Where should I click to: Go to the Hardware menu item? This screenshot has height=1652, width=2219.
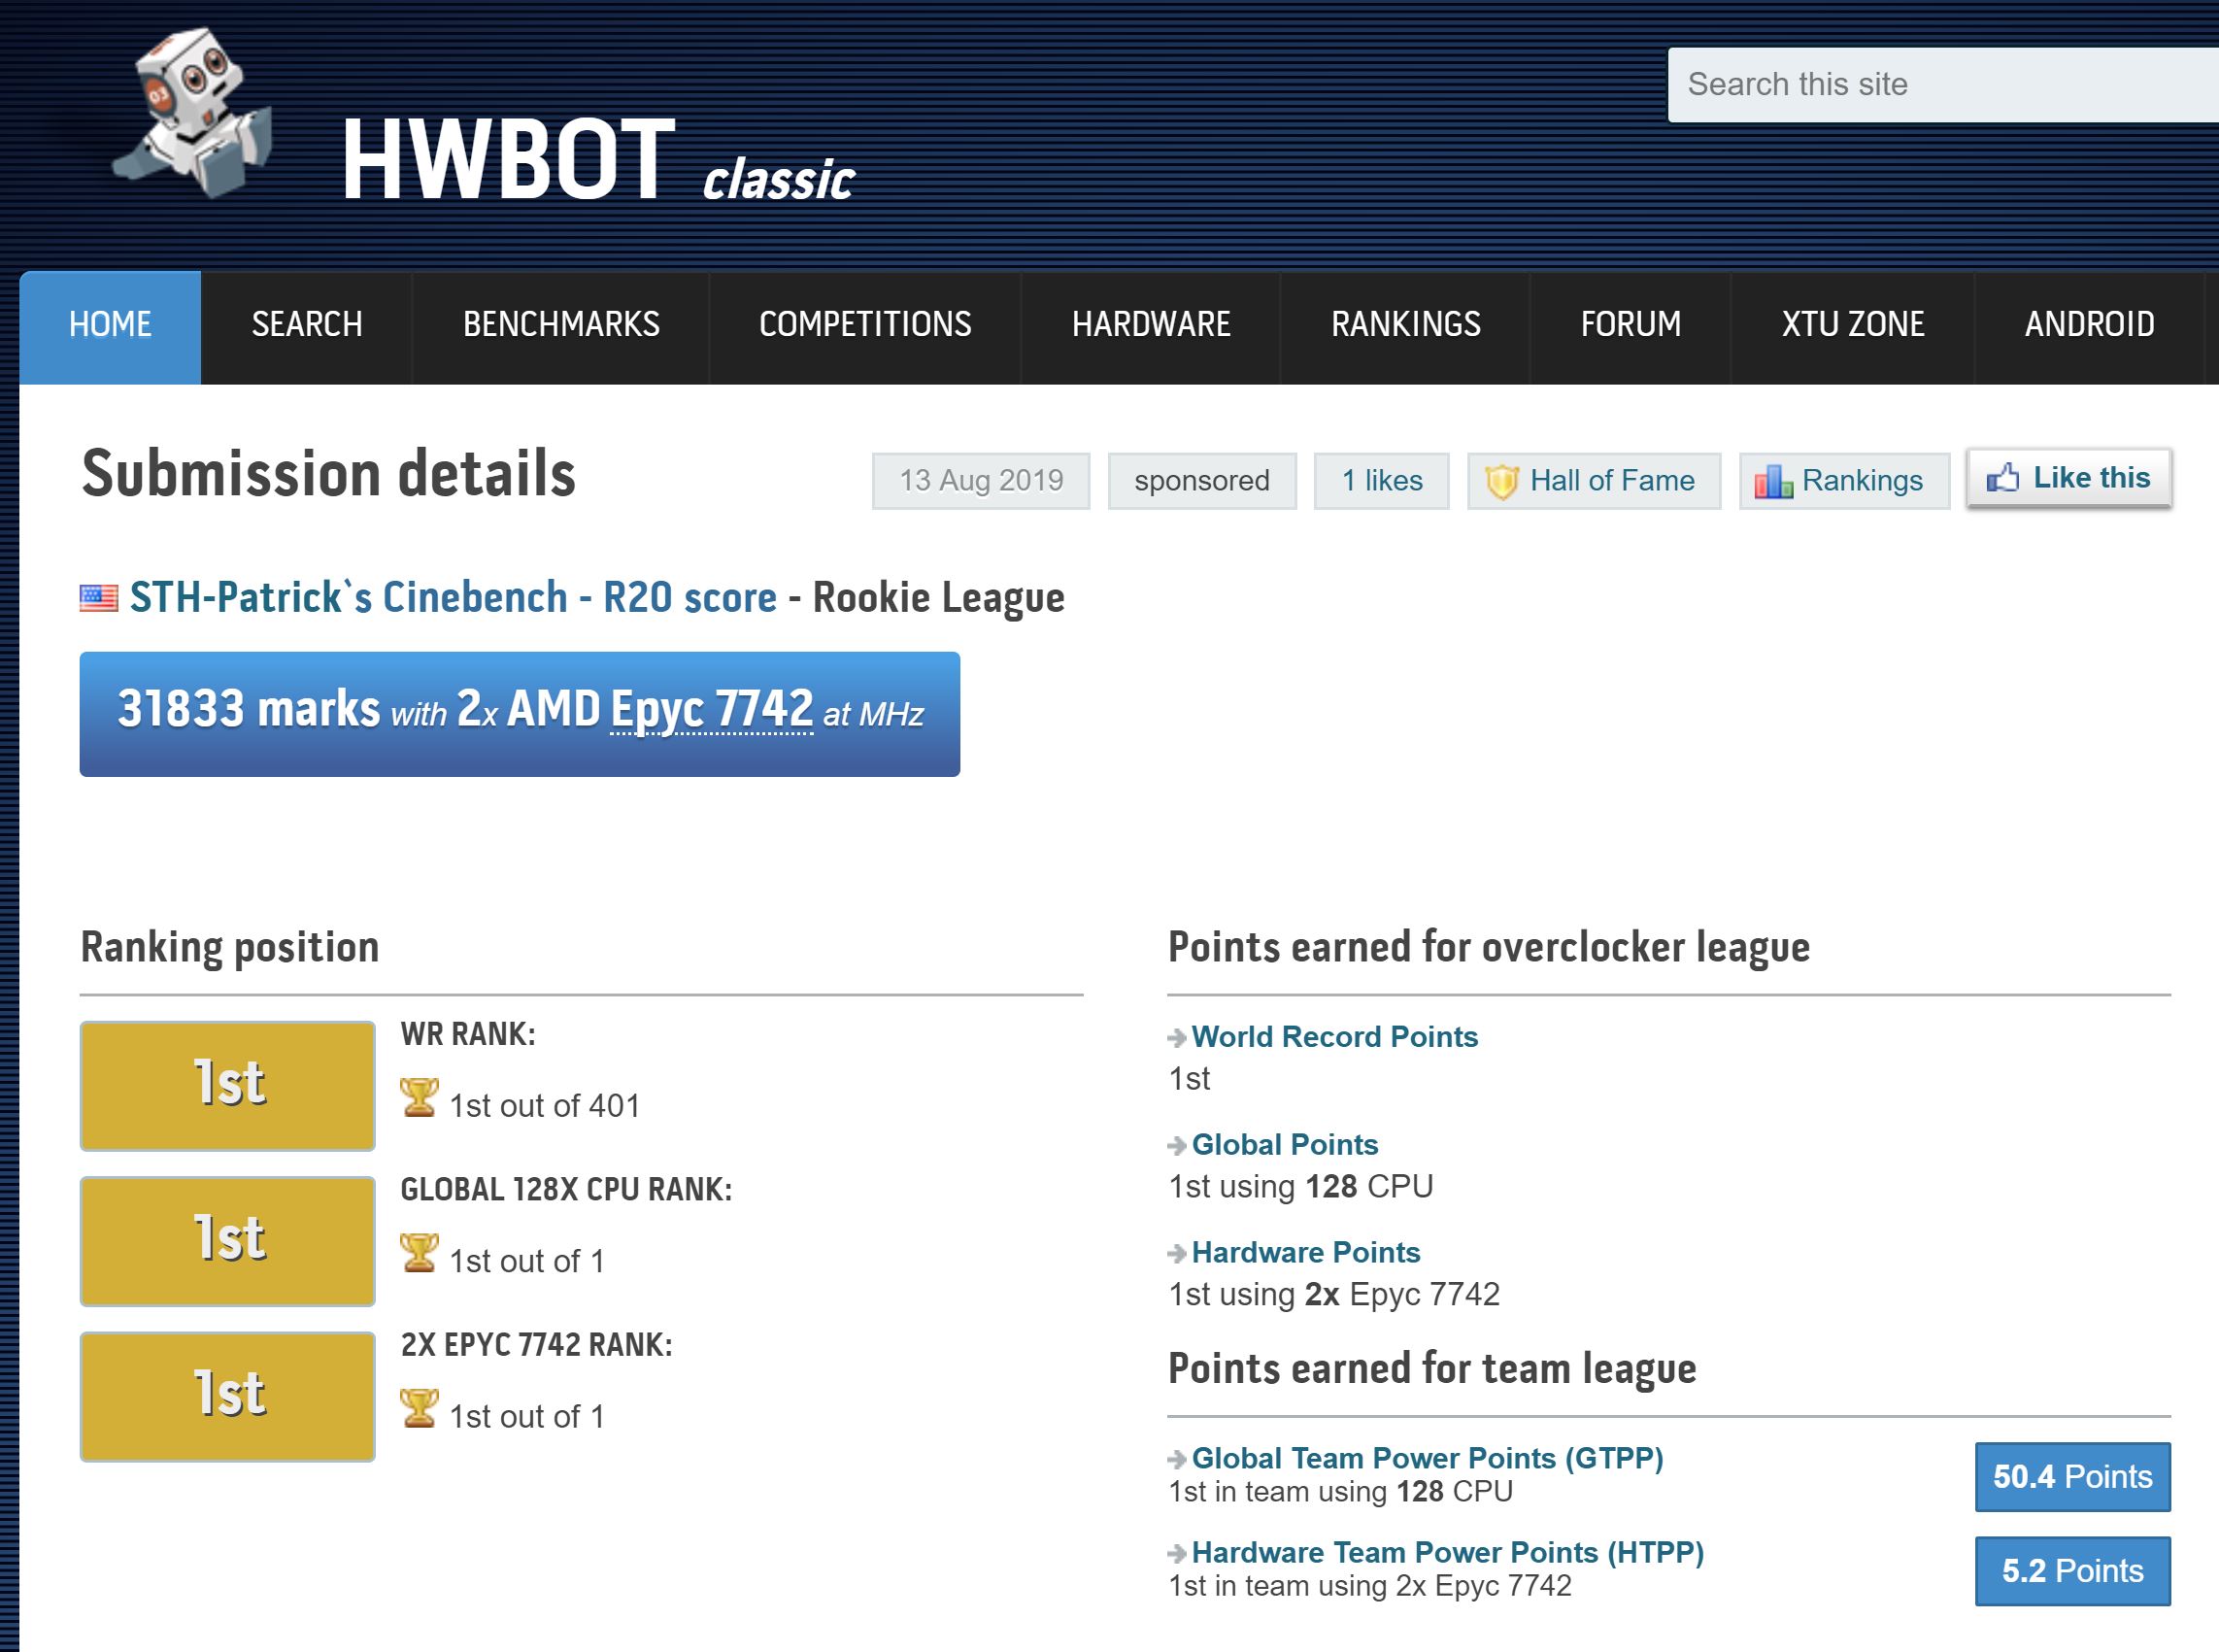(x=1151, y=325)
